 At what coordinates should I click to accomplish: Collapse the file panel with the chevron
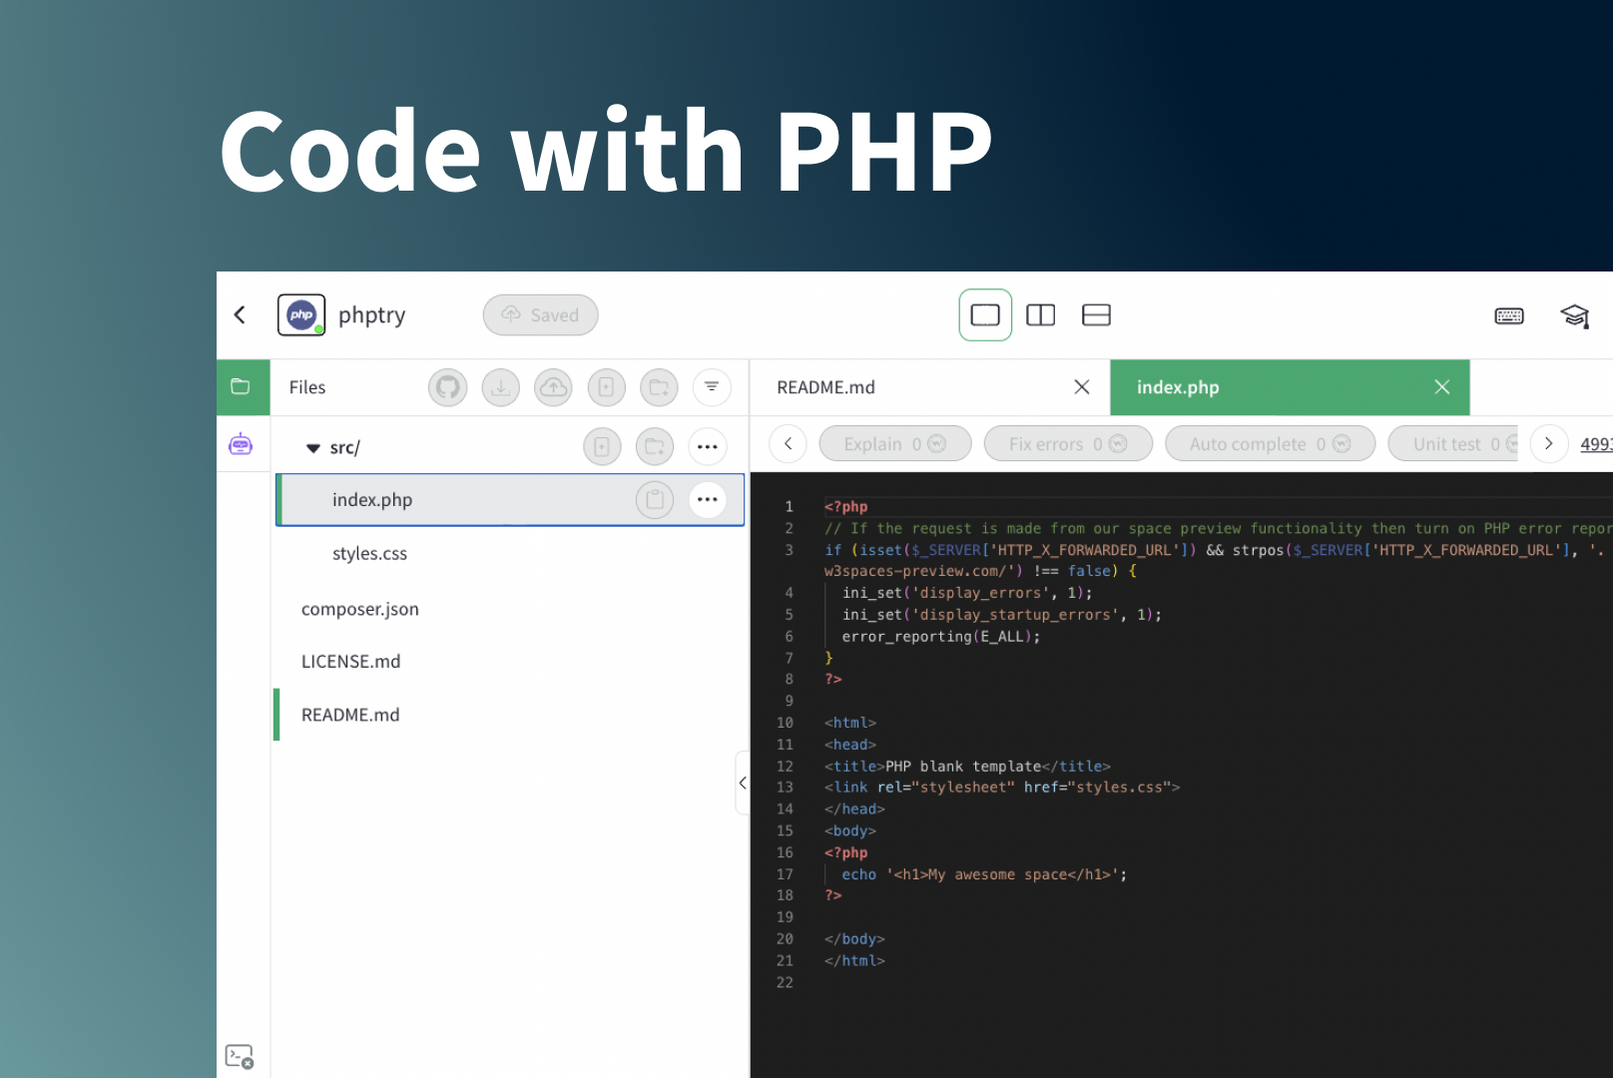coord(742,783)
